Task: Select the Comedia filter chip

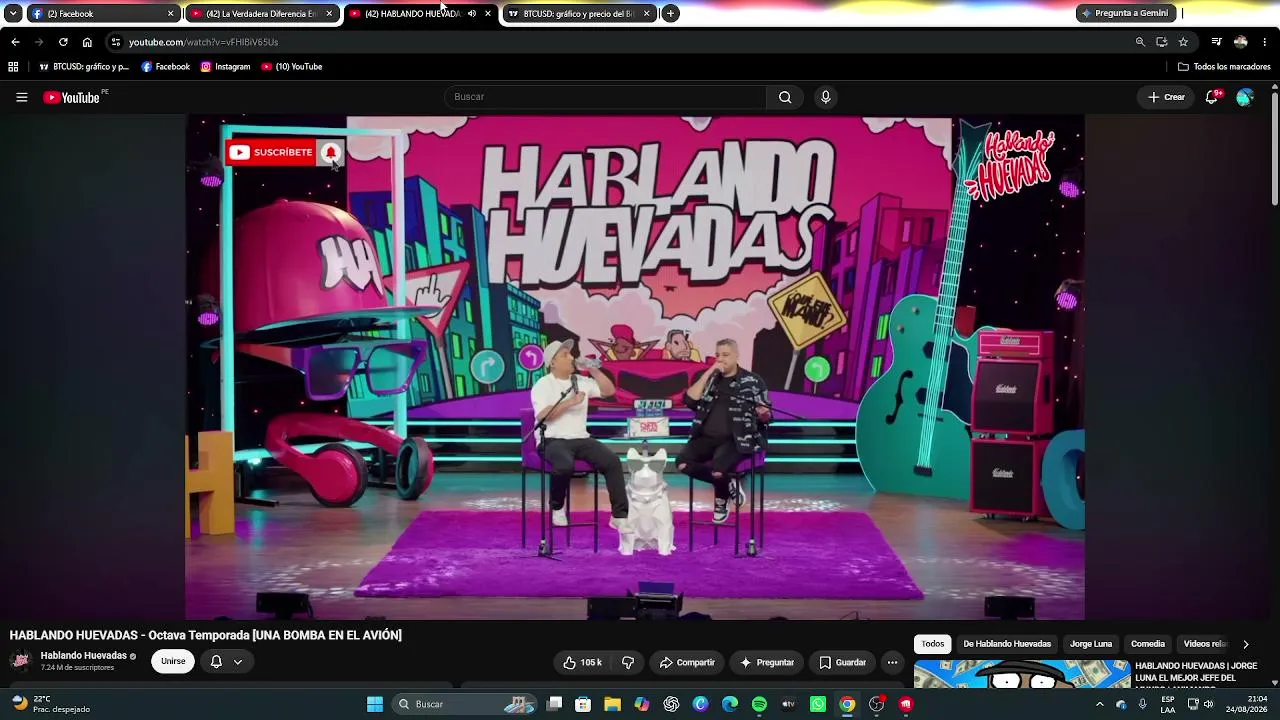Action: 1148,644
